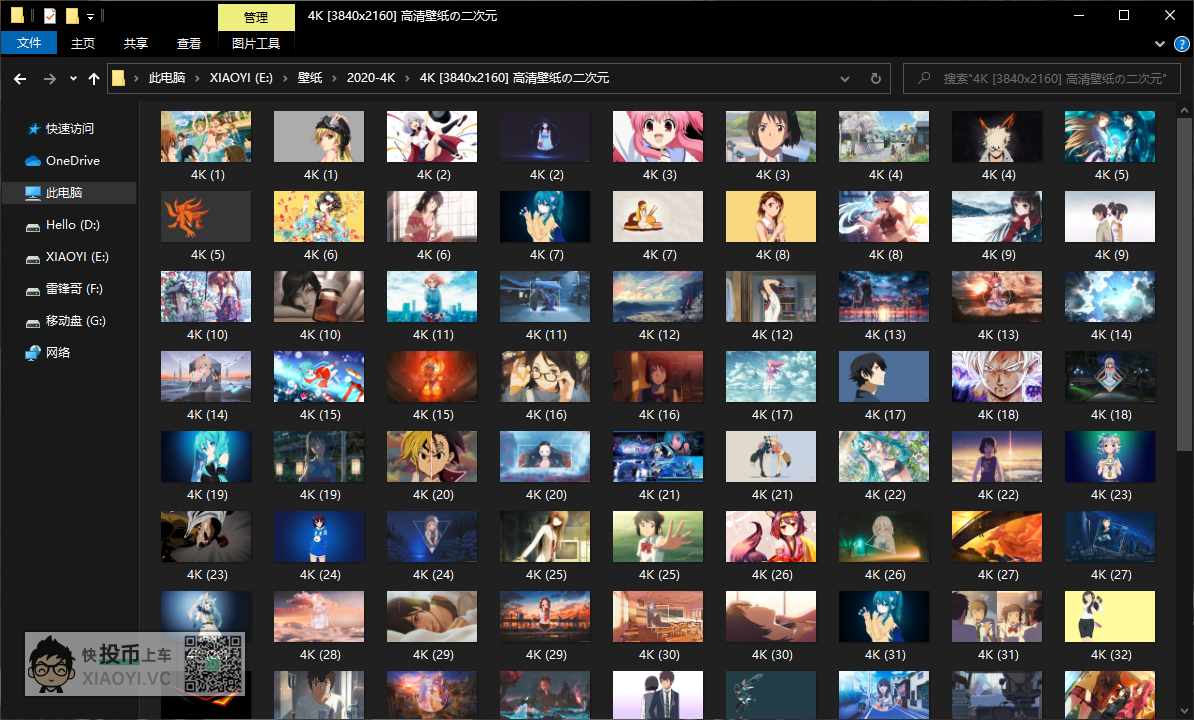Select the 4K (32) pale yellow background thumbnail

click(x=1109, y=616)
